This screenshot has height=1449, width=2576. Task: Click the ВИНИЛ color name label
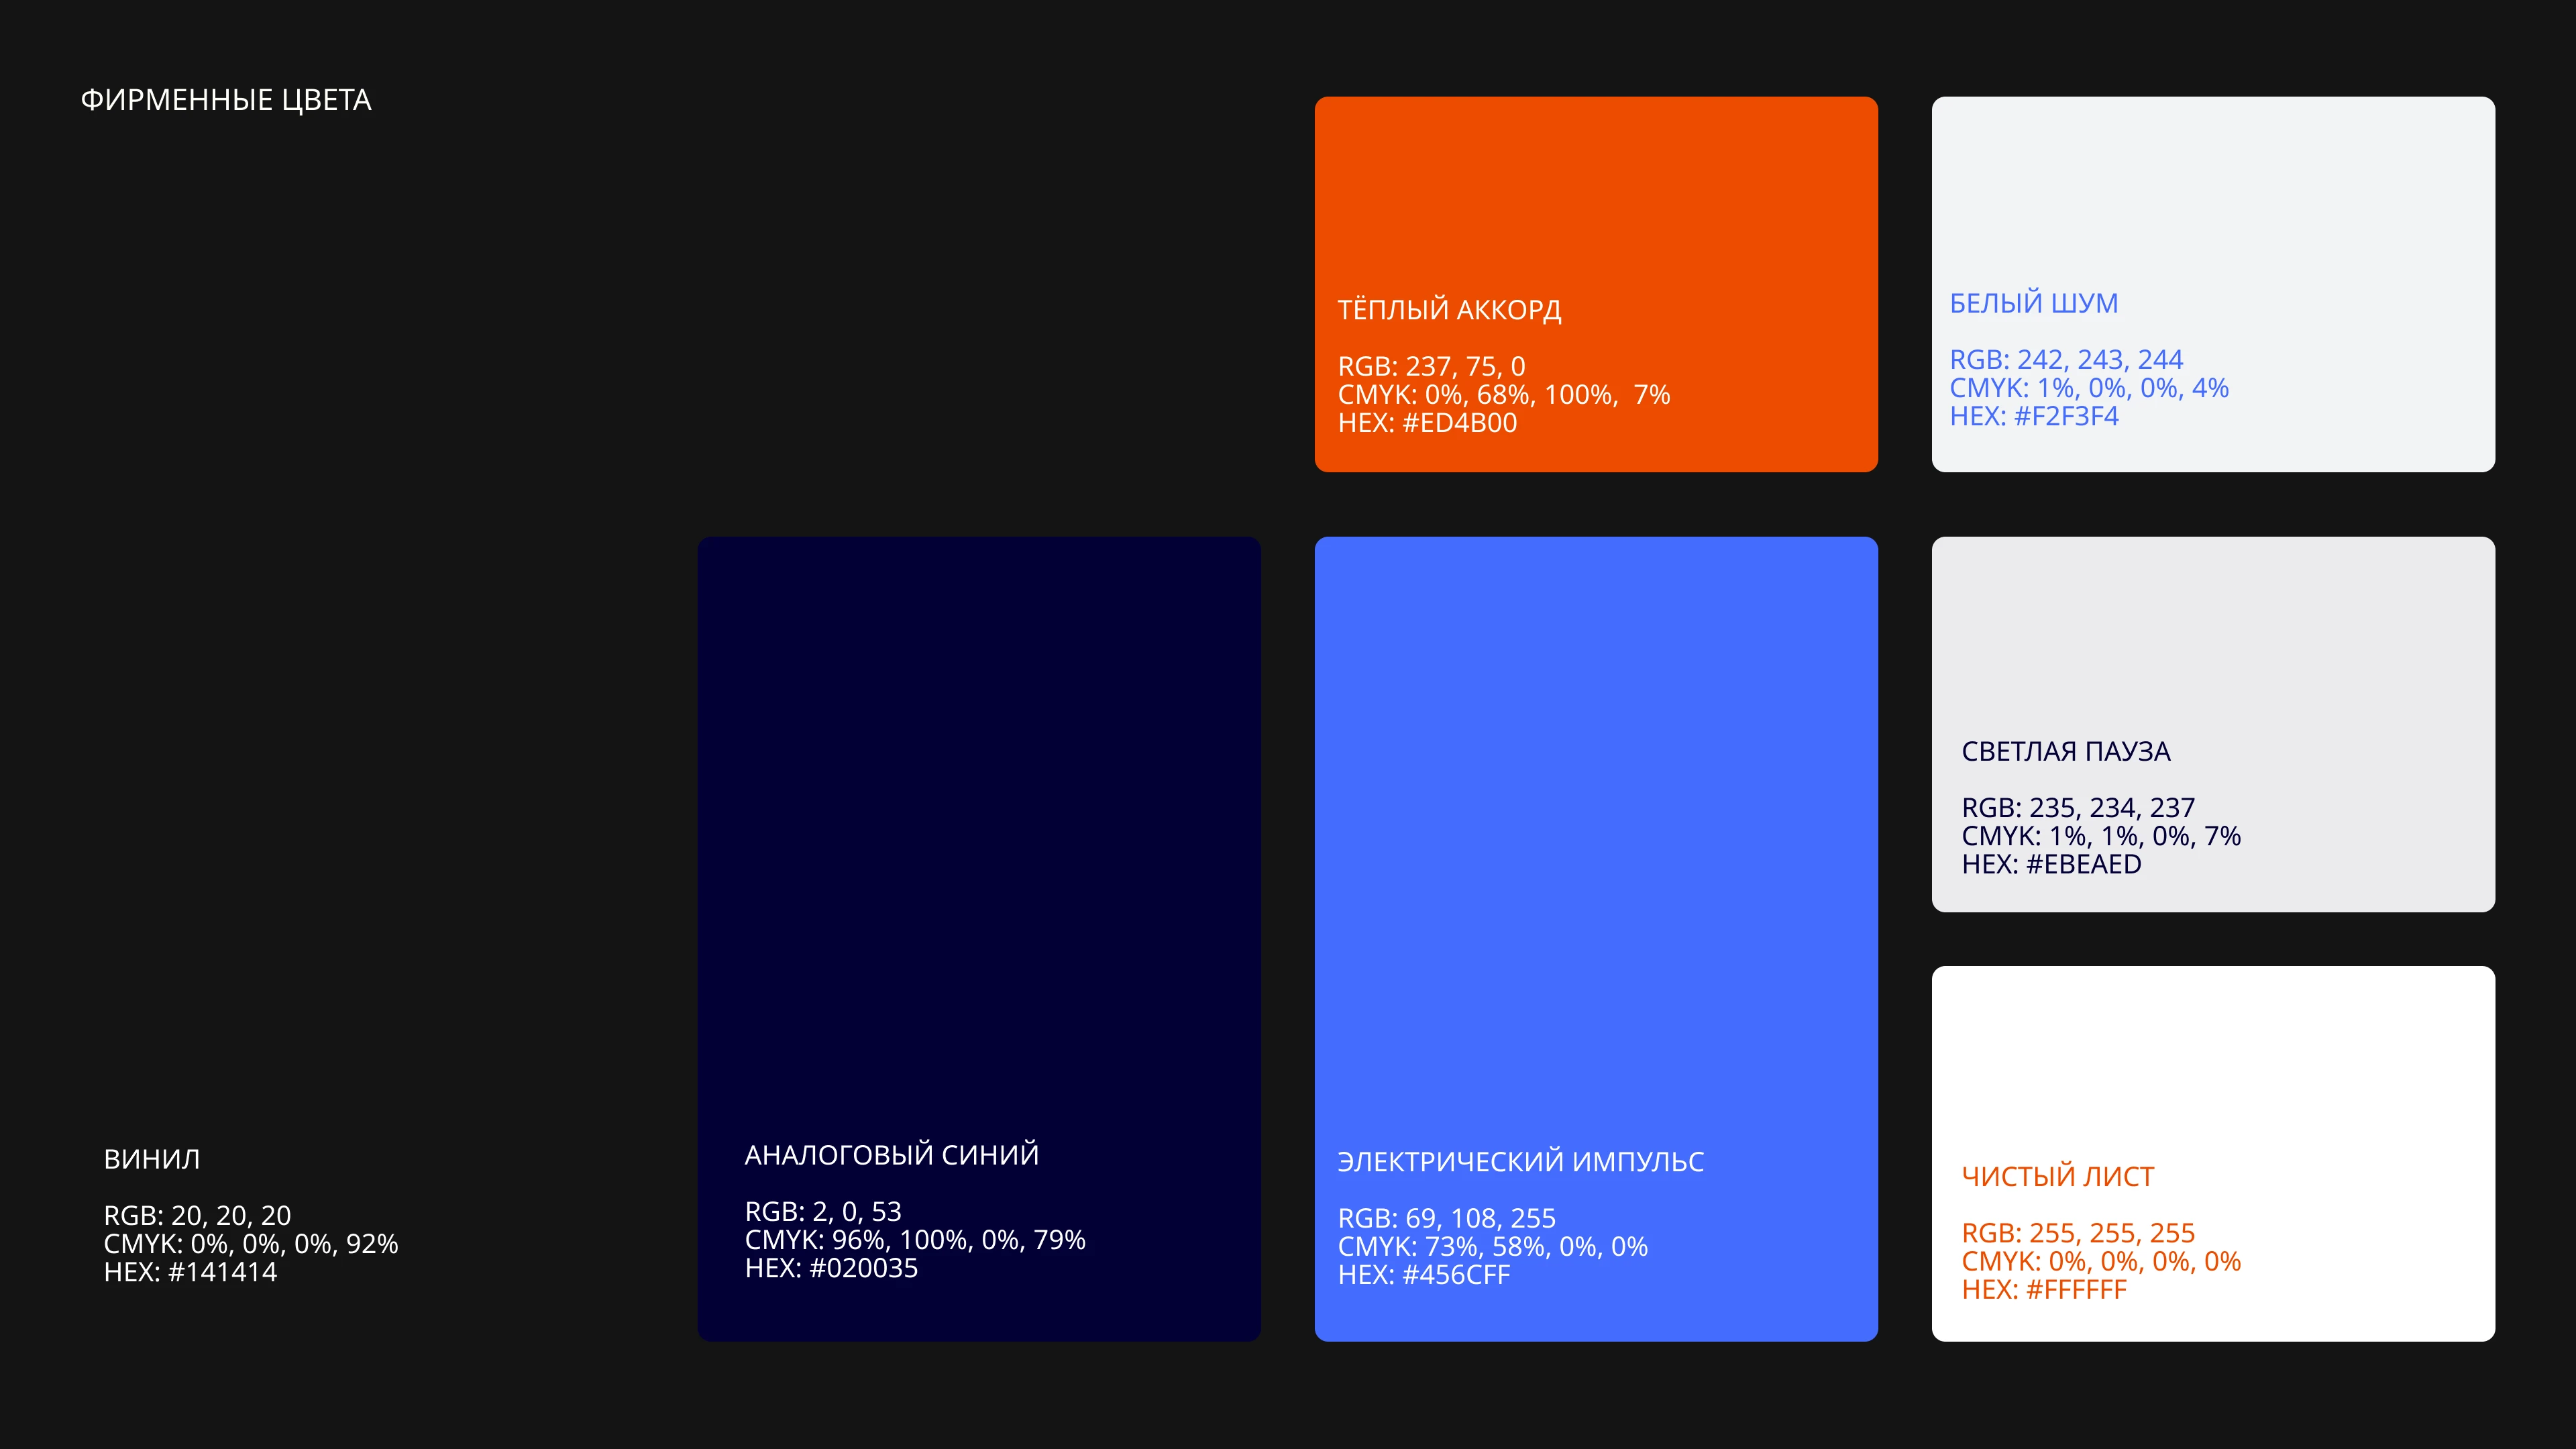(x=152, y=1159)
